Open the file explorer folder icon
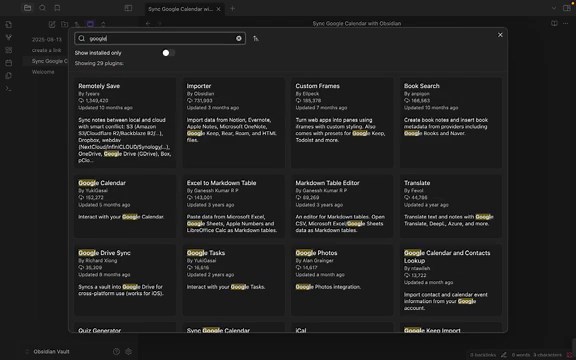Screen dimensions: 576x360 [28, 8]
